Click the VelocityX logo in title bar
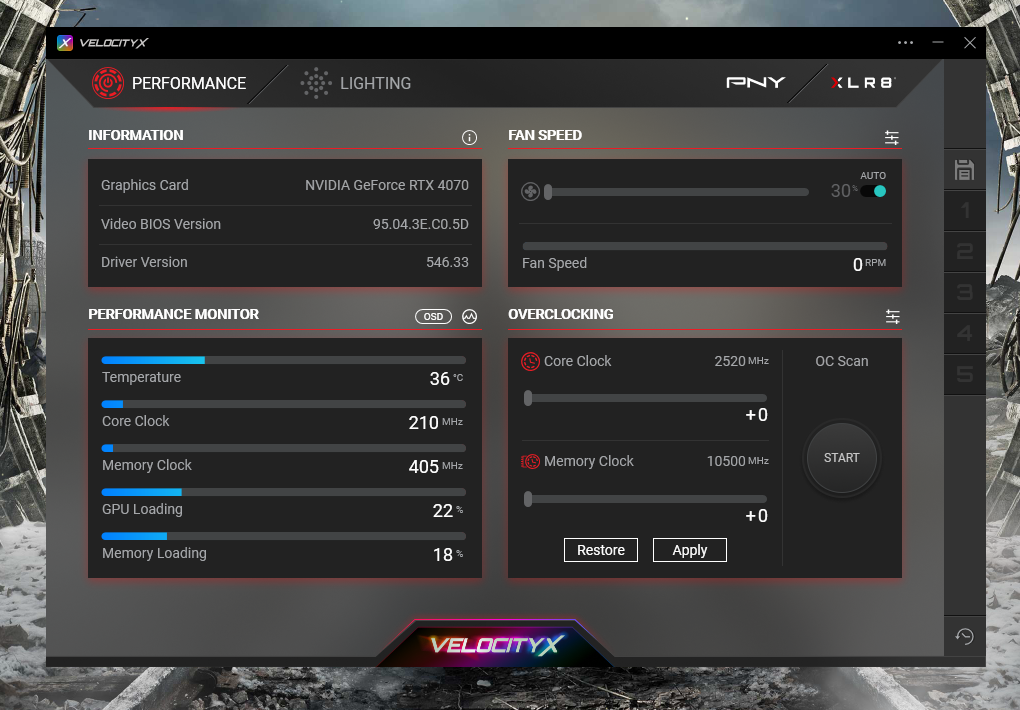1020x710 pixels. coord(65,43)
